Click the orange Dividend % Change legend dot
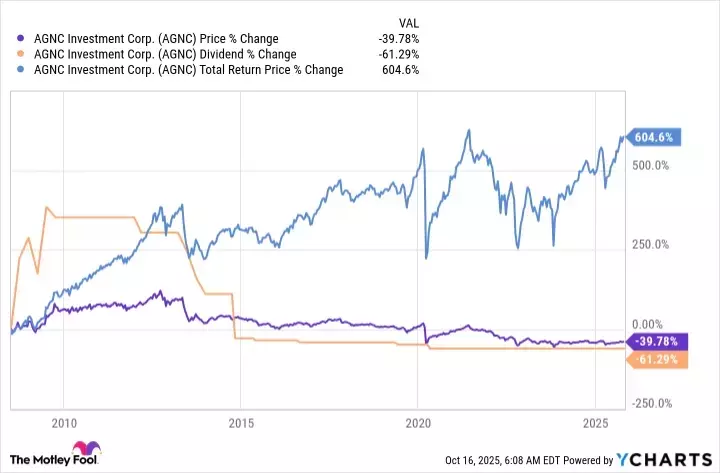 coord(22,54)
